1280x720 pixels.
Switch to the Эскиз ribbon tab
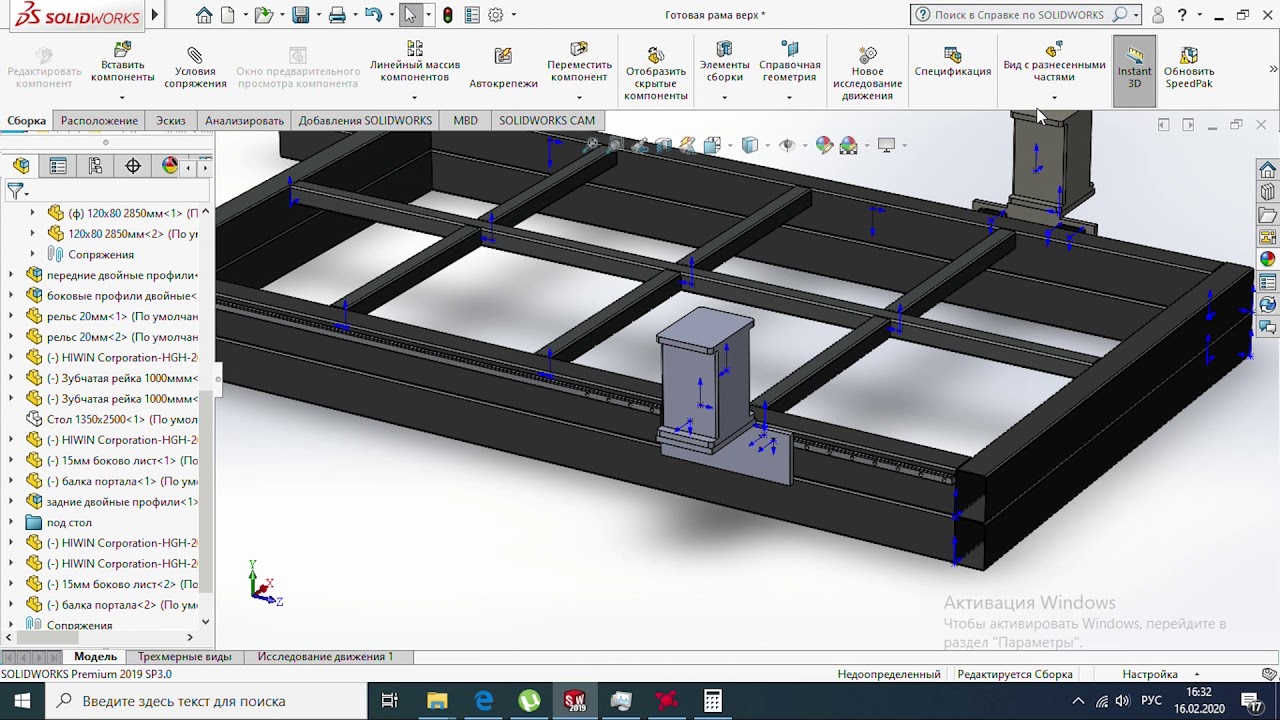170,120
